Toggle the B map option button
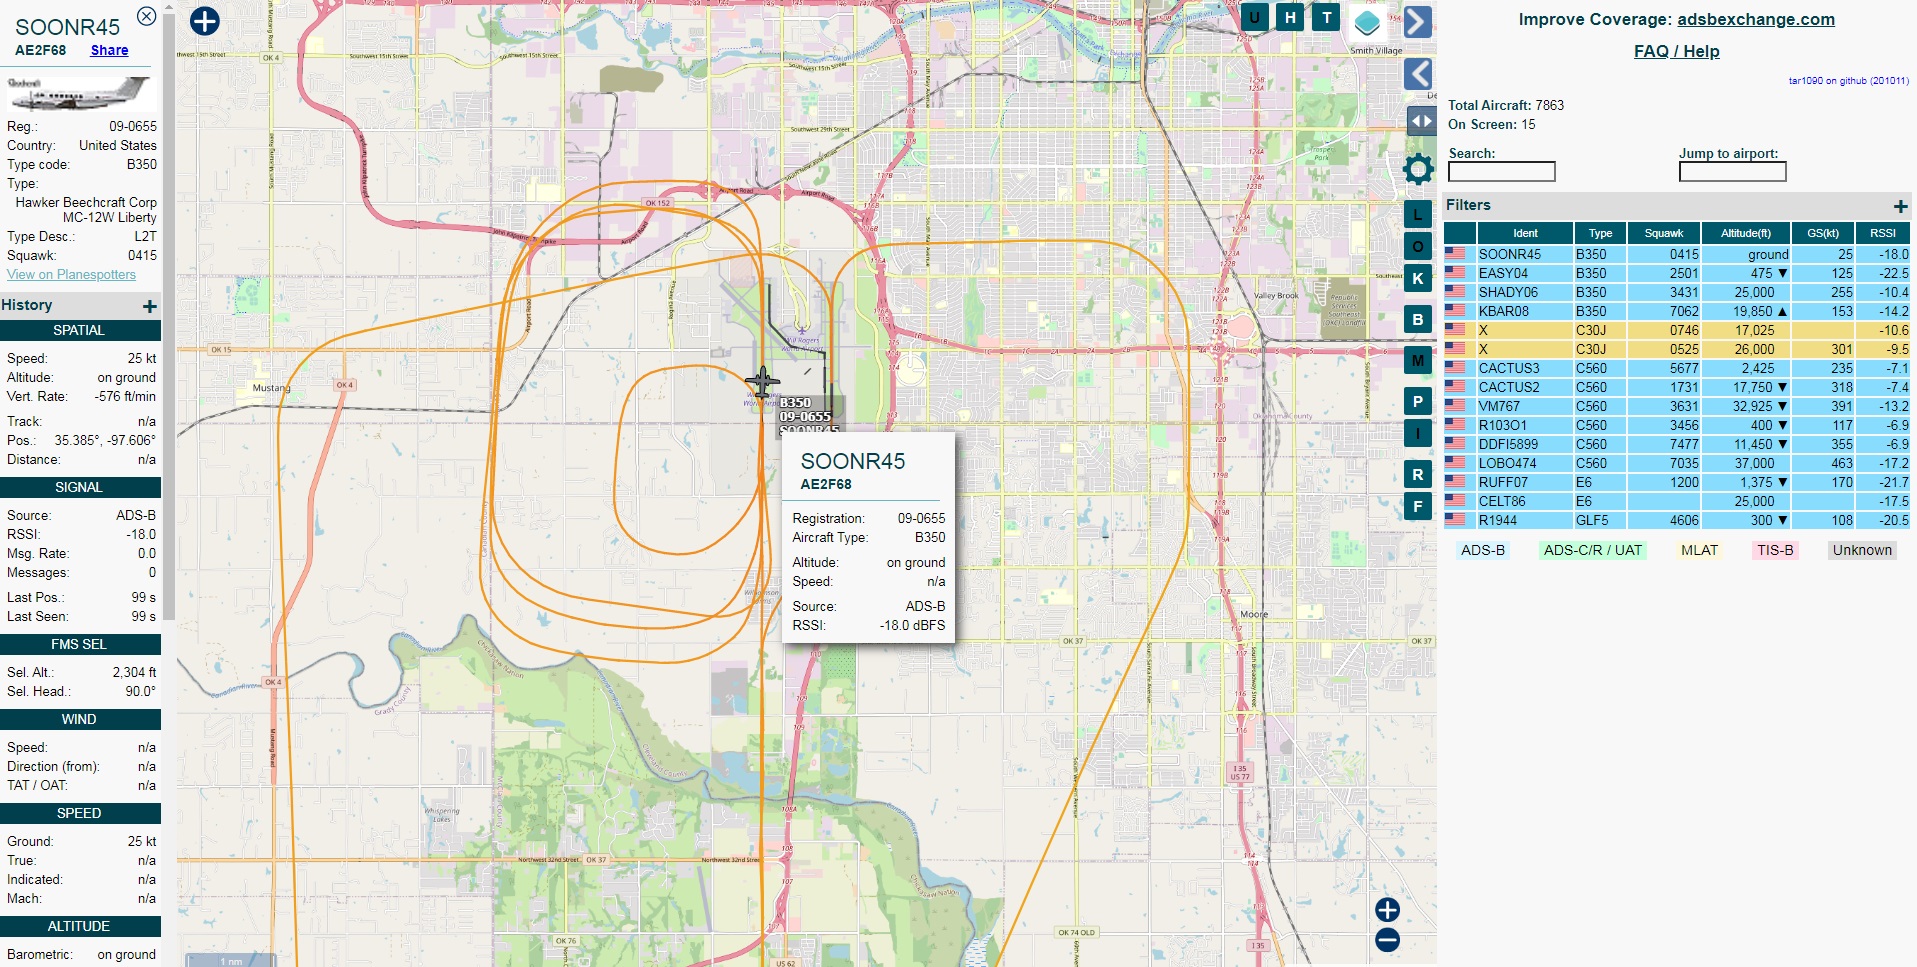1917x967 pixels. [1417, 320]
